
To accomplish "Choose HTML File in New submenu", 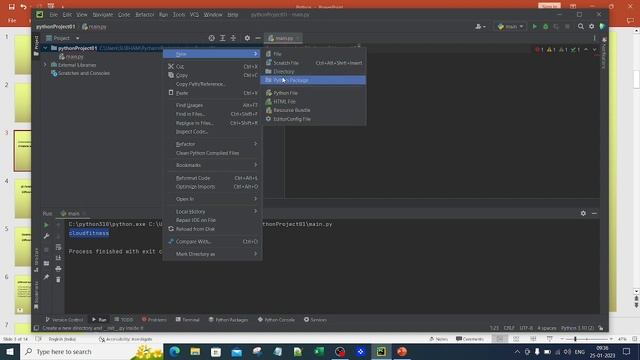I will pyautogui.click(x=313, y=102).
